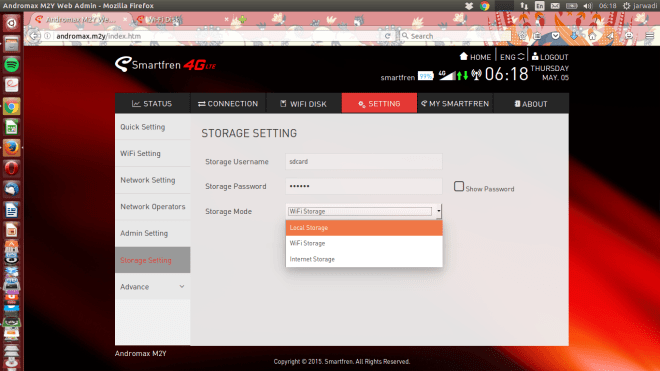The image size is (660, 371).
Task: Launch Spotify from dock
Action: [11, 65]
